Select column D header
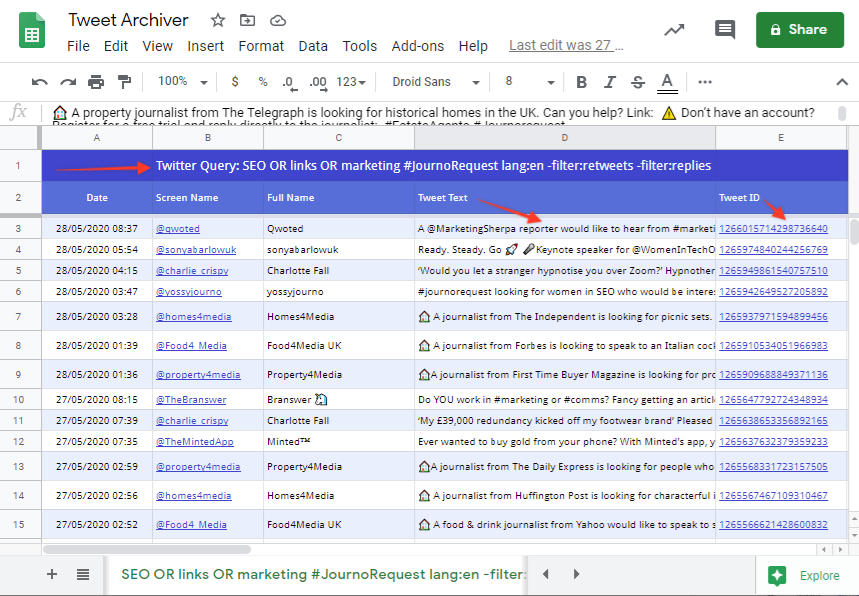The width and height of the screenshot is (859, 596). tap(565, 137)
